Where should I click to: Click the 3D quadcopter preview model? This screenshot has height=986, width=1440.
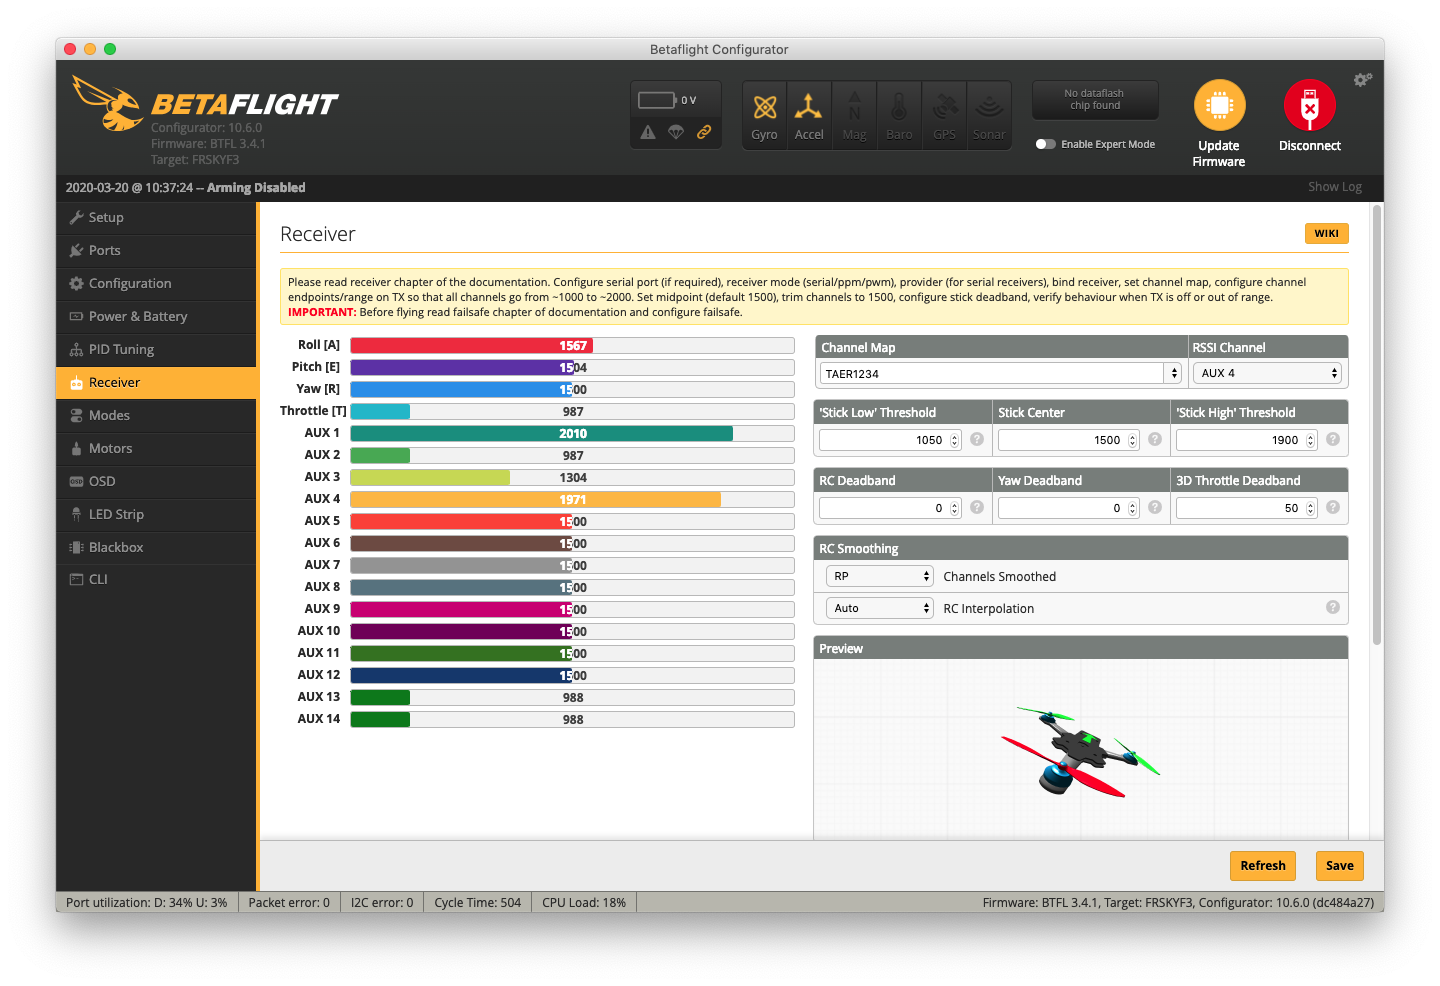pos(1080,751)
